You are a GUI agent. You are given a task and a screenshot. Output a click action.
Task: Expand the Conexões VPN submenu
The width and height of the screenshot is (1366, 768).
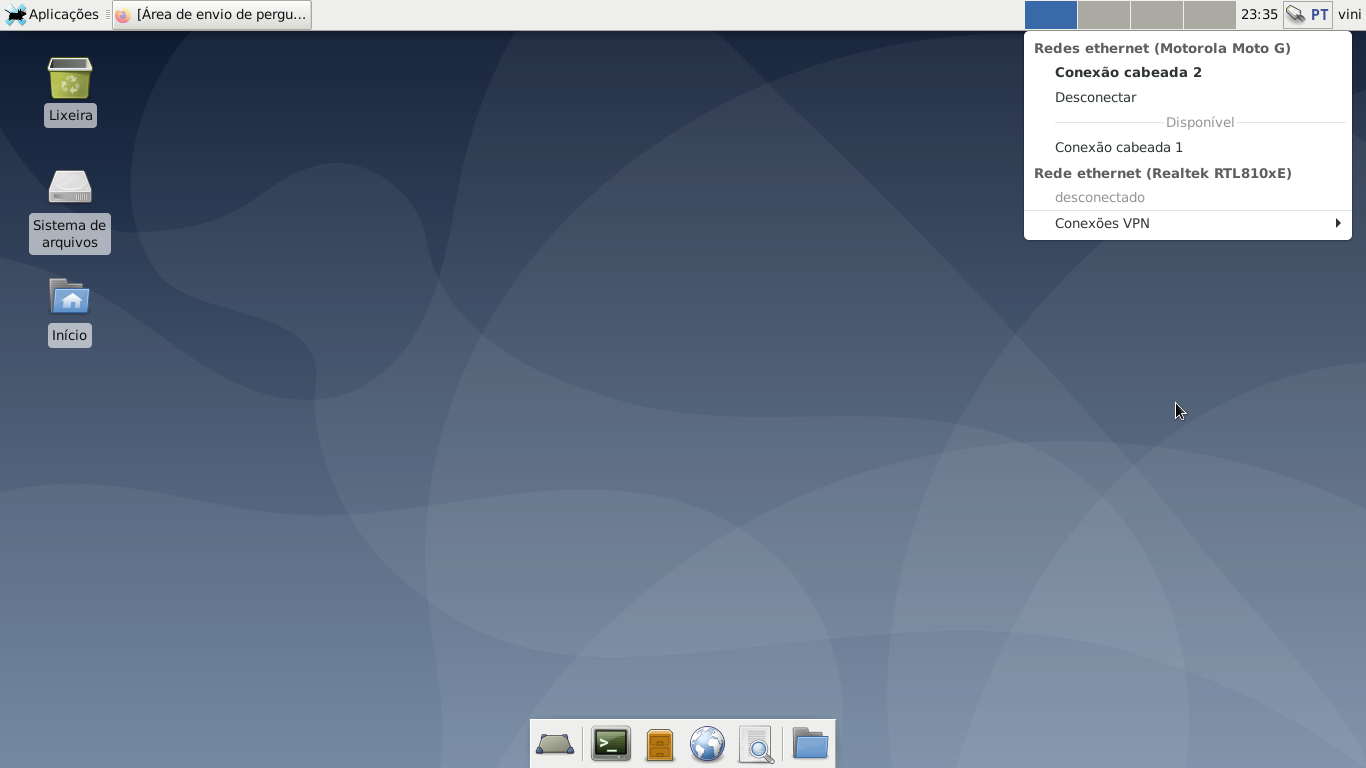click(1188, 223)
